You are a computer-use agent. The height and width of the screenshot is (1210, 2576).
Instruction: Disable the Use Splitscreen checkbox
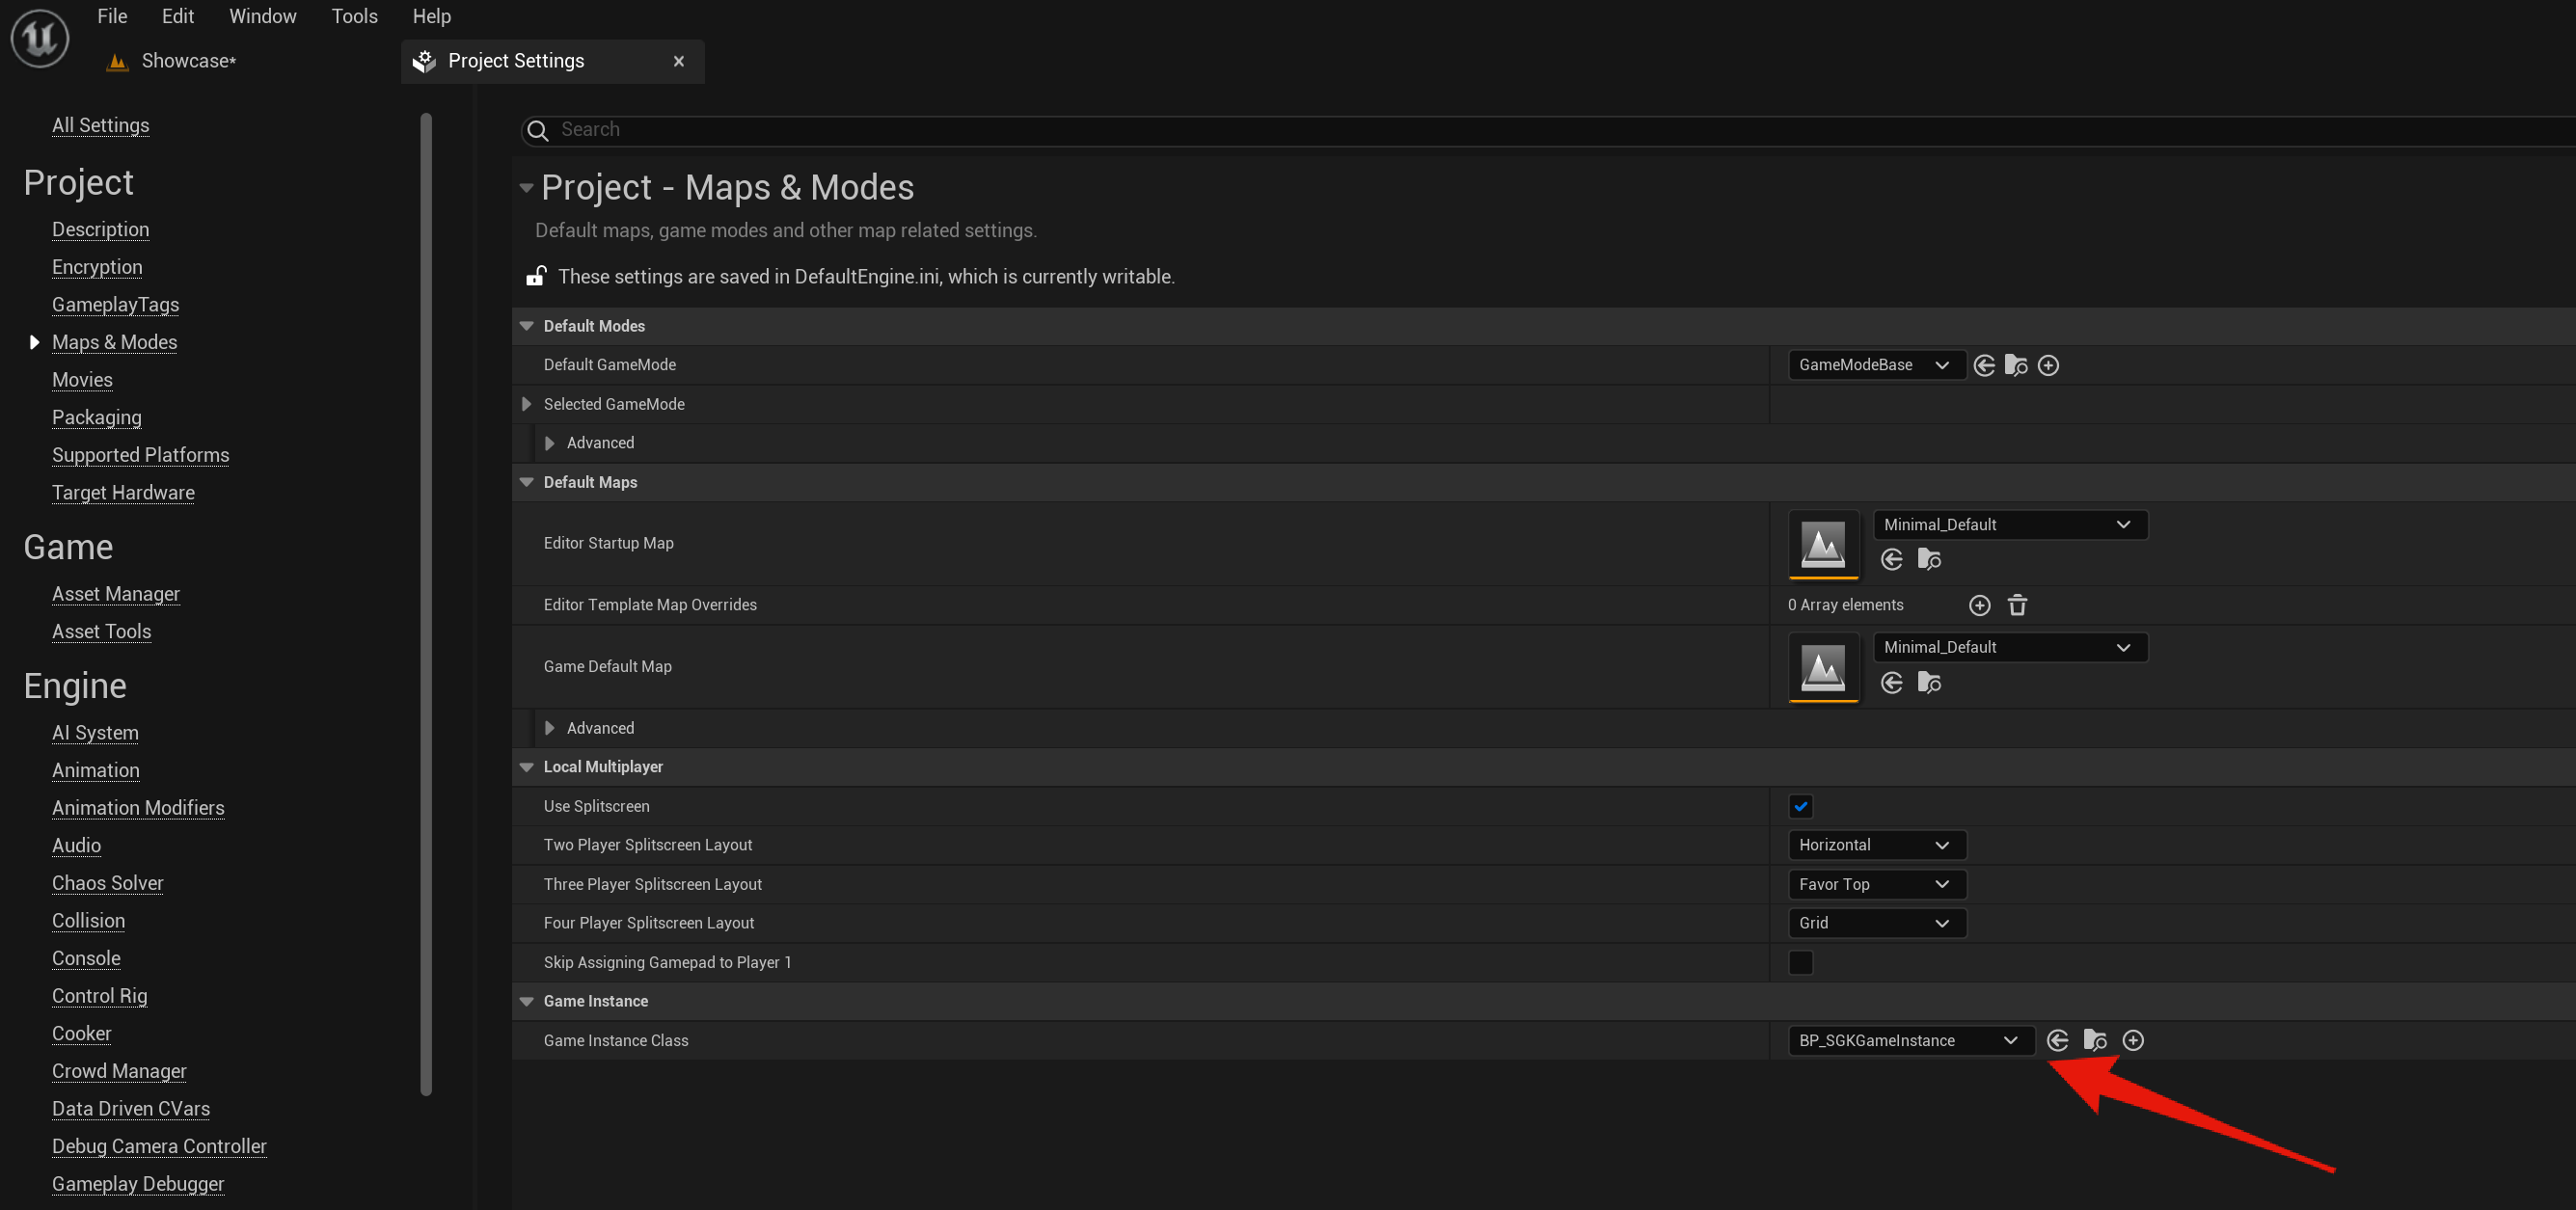pyautogui.click(x=1800, y=806)
